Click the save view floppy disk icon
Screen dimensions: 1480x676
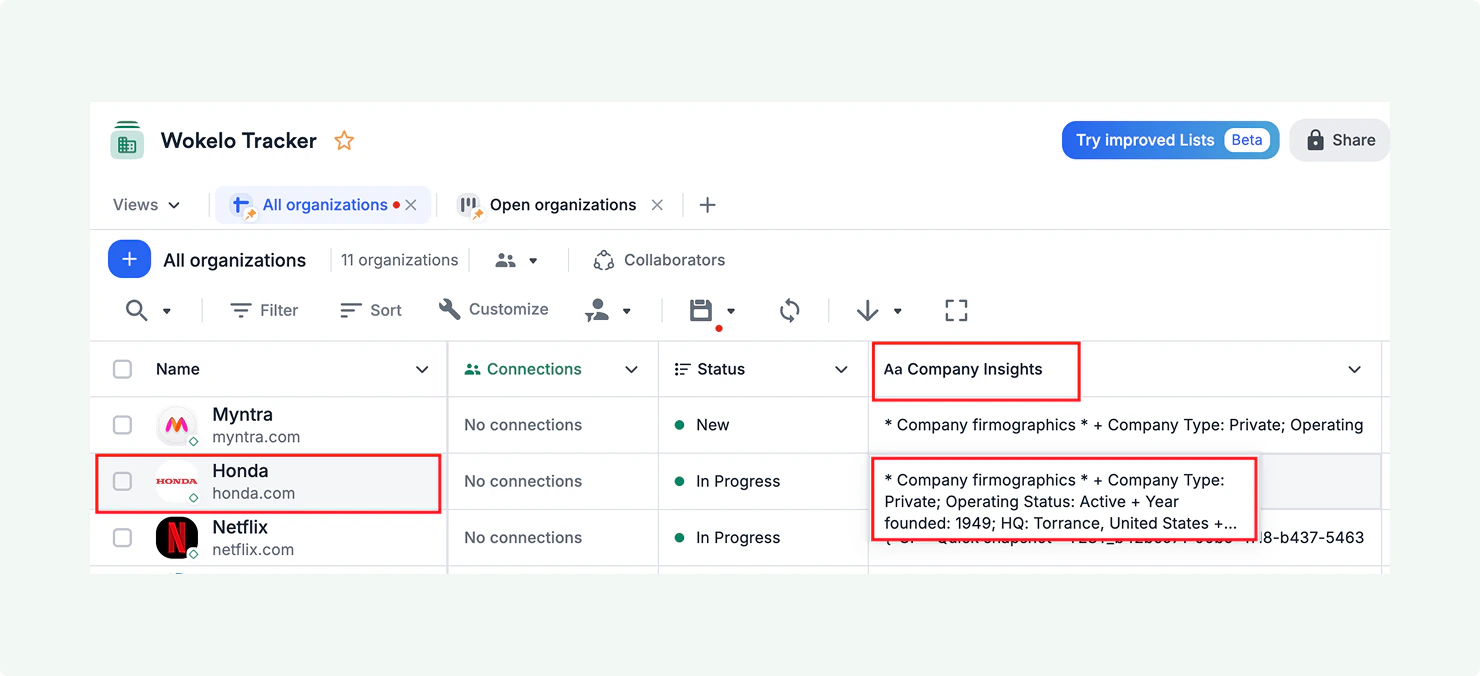pyautogui.click(x=701, y=311)
